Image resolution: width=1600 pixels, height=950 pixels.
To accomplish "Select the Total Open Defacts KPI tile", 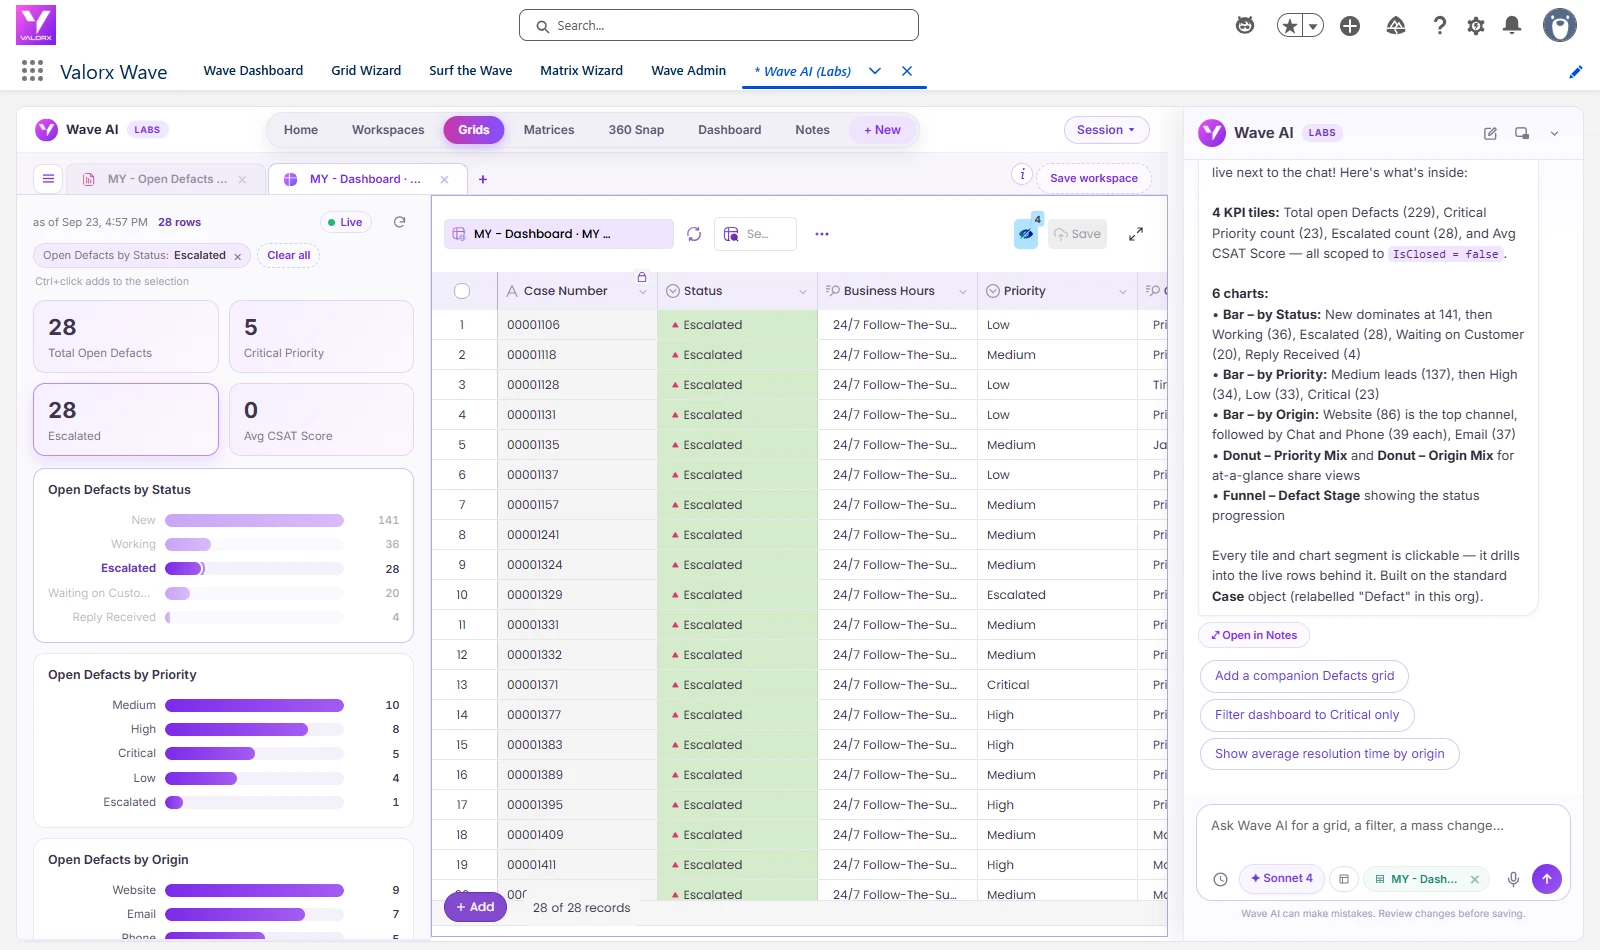I will pyautogui.click(x=126, y=337).
